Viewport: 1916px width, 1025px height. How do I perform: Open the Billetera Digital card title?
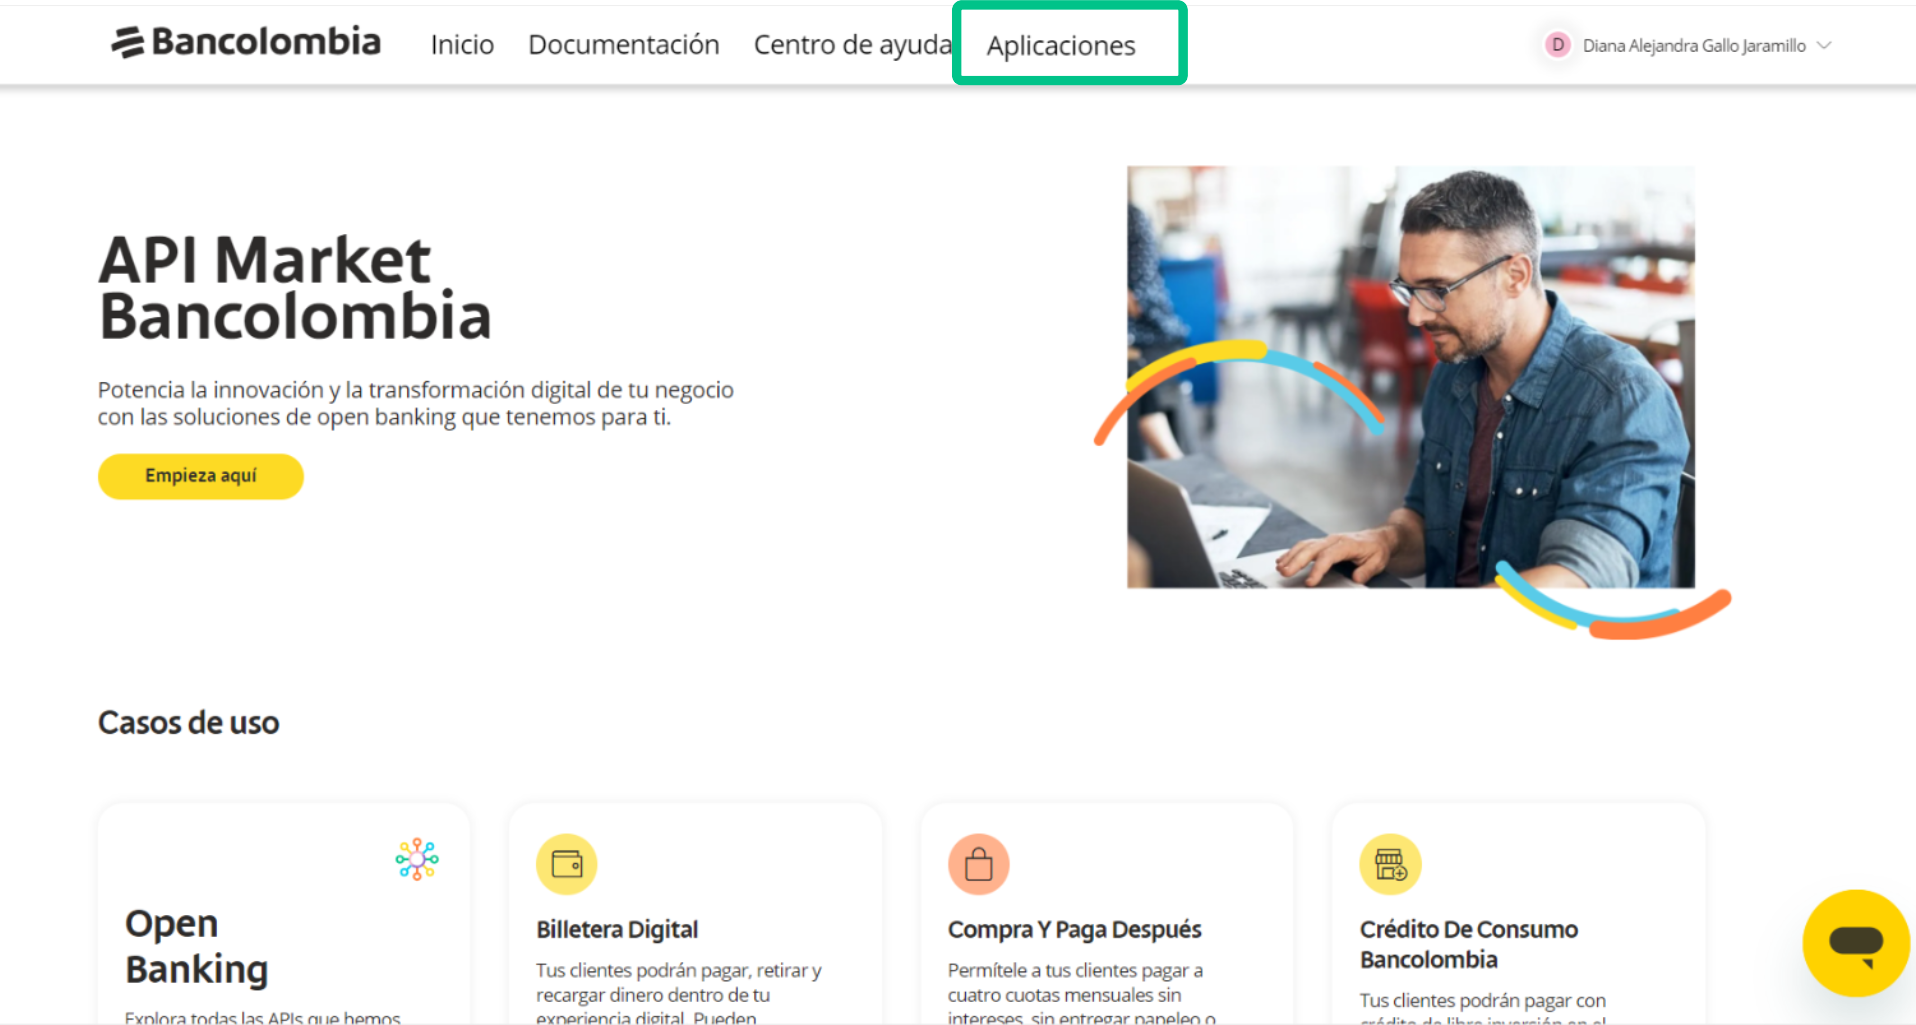617,929
